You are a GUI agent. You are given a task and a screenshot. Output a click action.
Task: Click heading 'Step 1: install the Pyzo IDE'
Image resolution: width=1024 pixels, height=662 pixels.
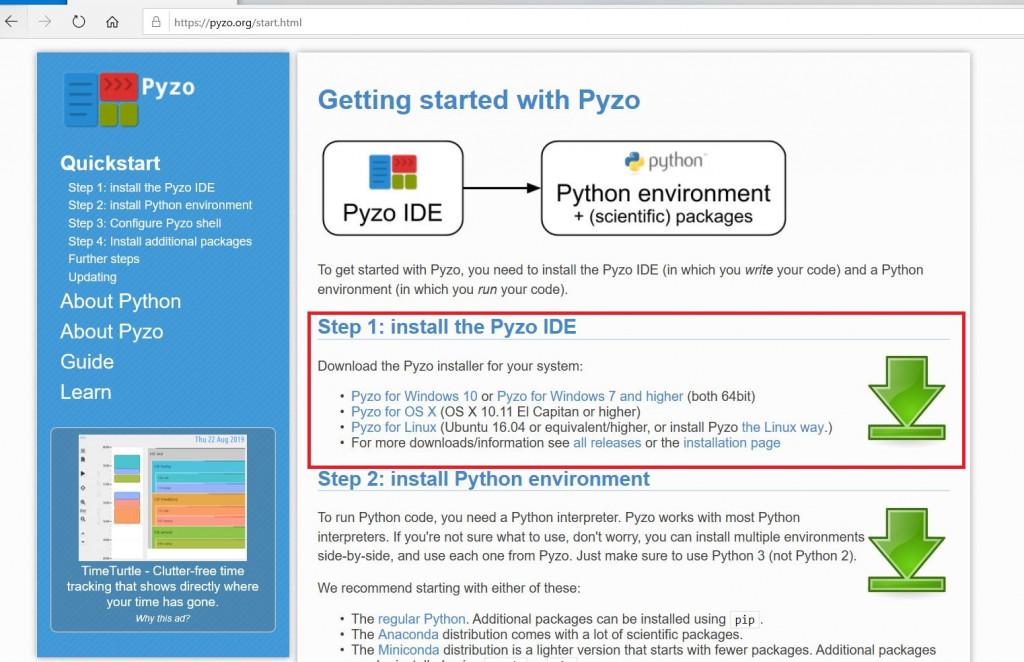click(x=447, y=326)
